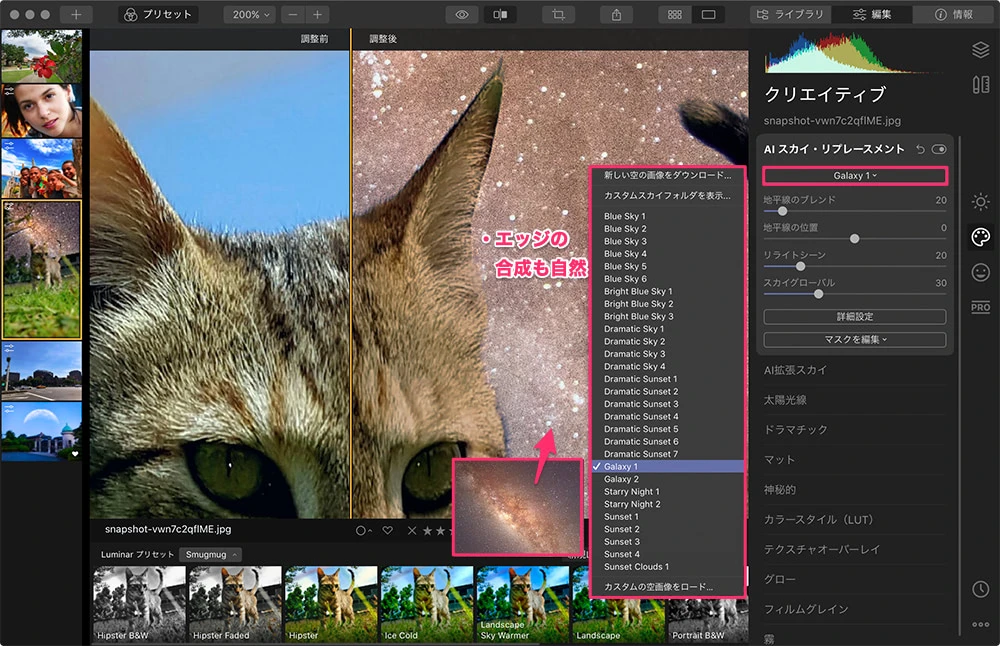
Task: Open the three-dots more options icon
Action: point(980,624)
